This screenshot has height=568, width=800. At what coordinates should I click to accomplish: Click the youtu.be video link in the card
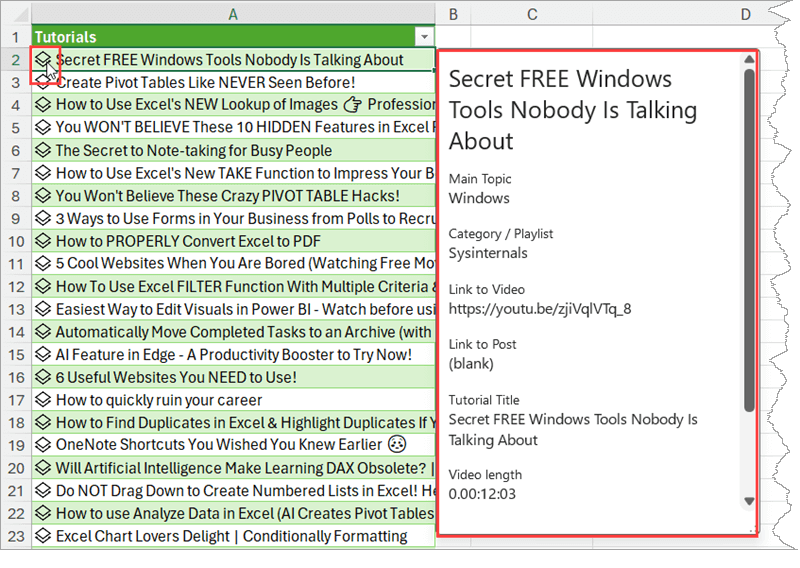tap(539, 308)
